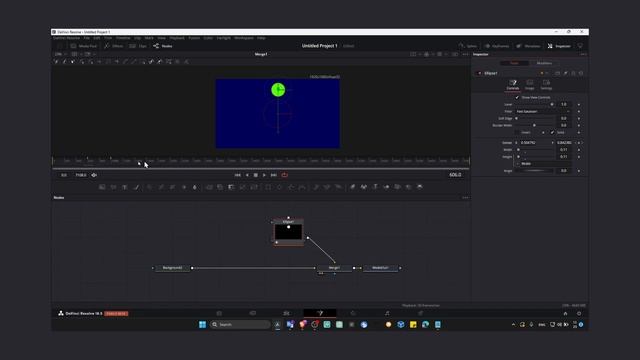Adjust the Level slider
This screenshot has height=360, width=640.
coord(534,104)
